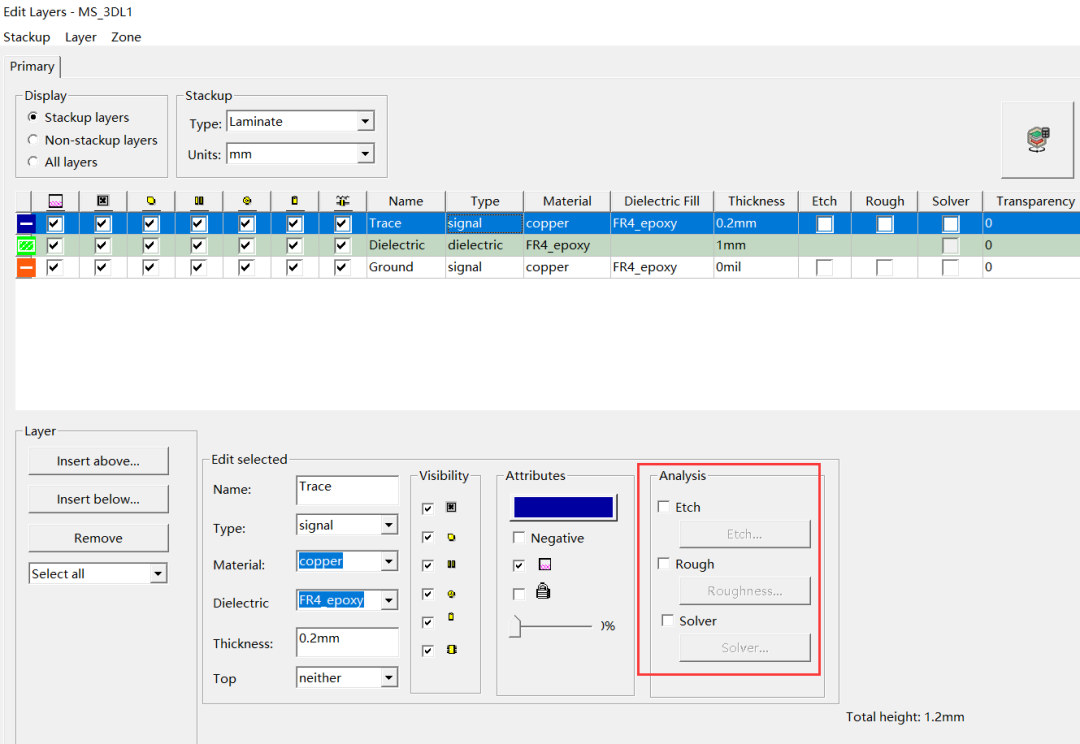The width and height of the screenshot is (1080, 744).
Task: Click the orange Ground layer icon
Action: click(25, 267)
